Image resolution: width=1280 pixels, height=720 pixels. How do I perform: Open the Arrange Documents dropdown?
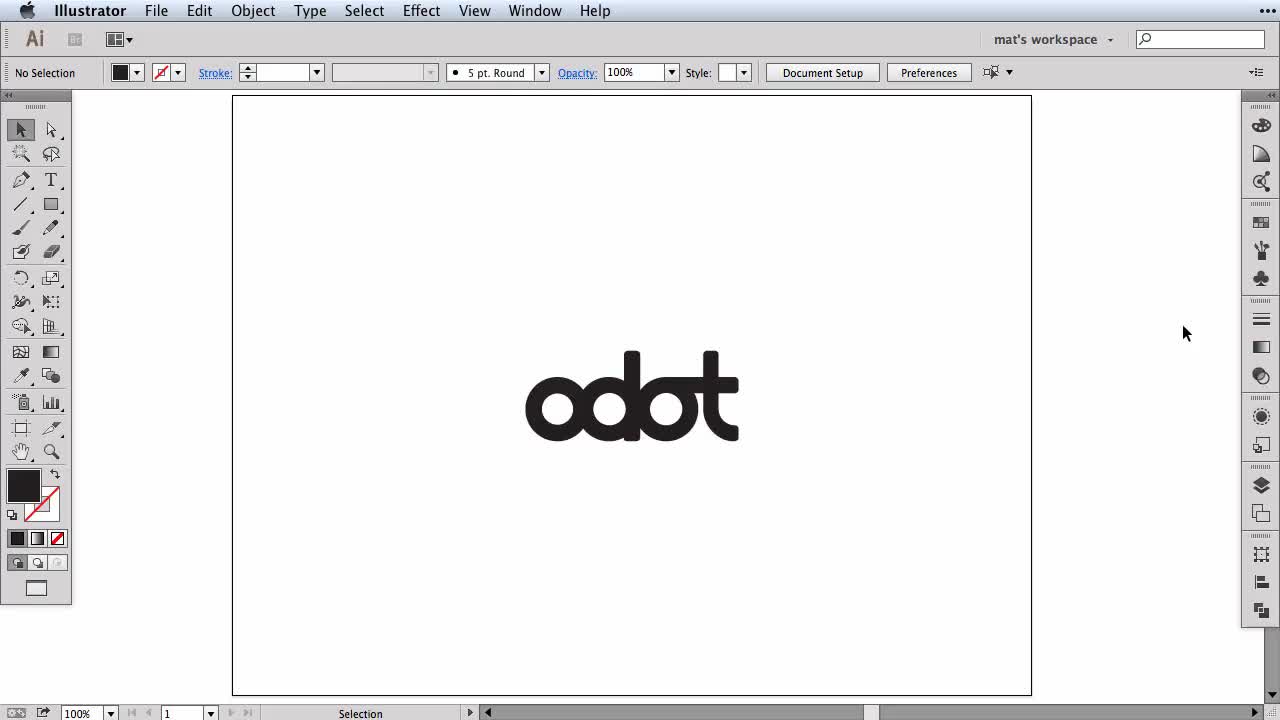[120, 40]
